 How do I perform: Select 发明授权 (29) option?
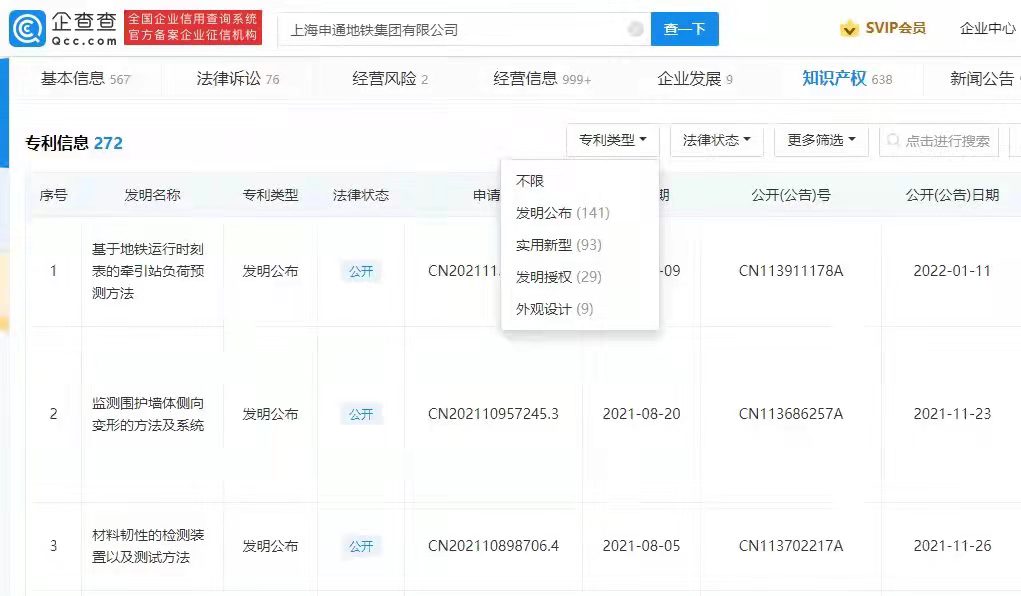(559, 277)
